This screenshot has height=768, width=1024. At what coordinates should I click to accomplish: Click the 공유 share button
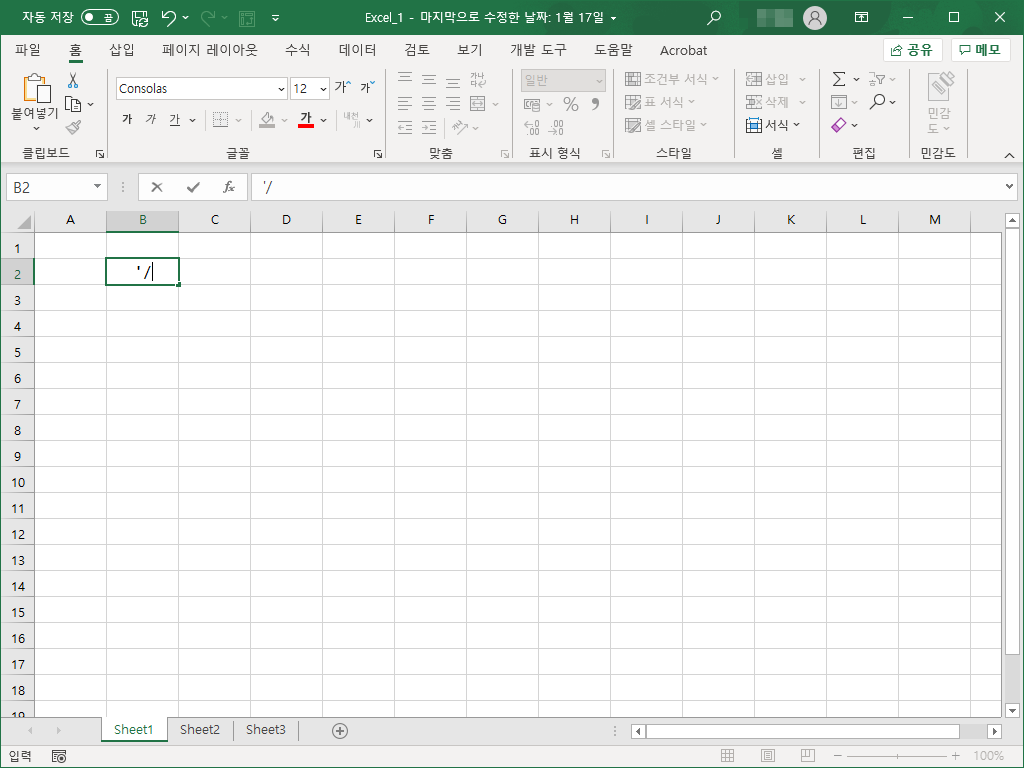coord(912,50)
